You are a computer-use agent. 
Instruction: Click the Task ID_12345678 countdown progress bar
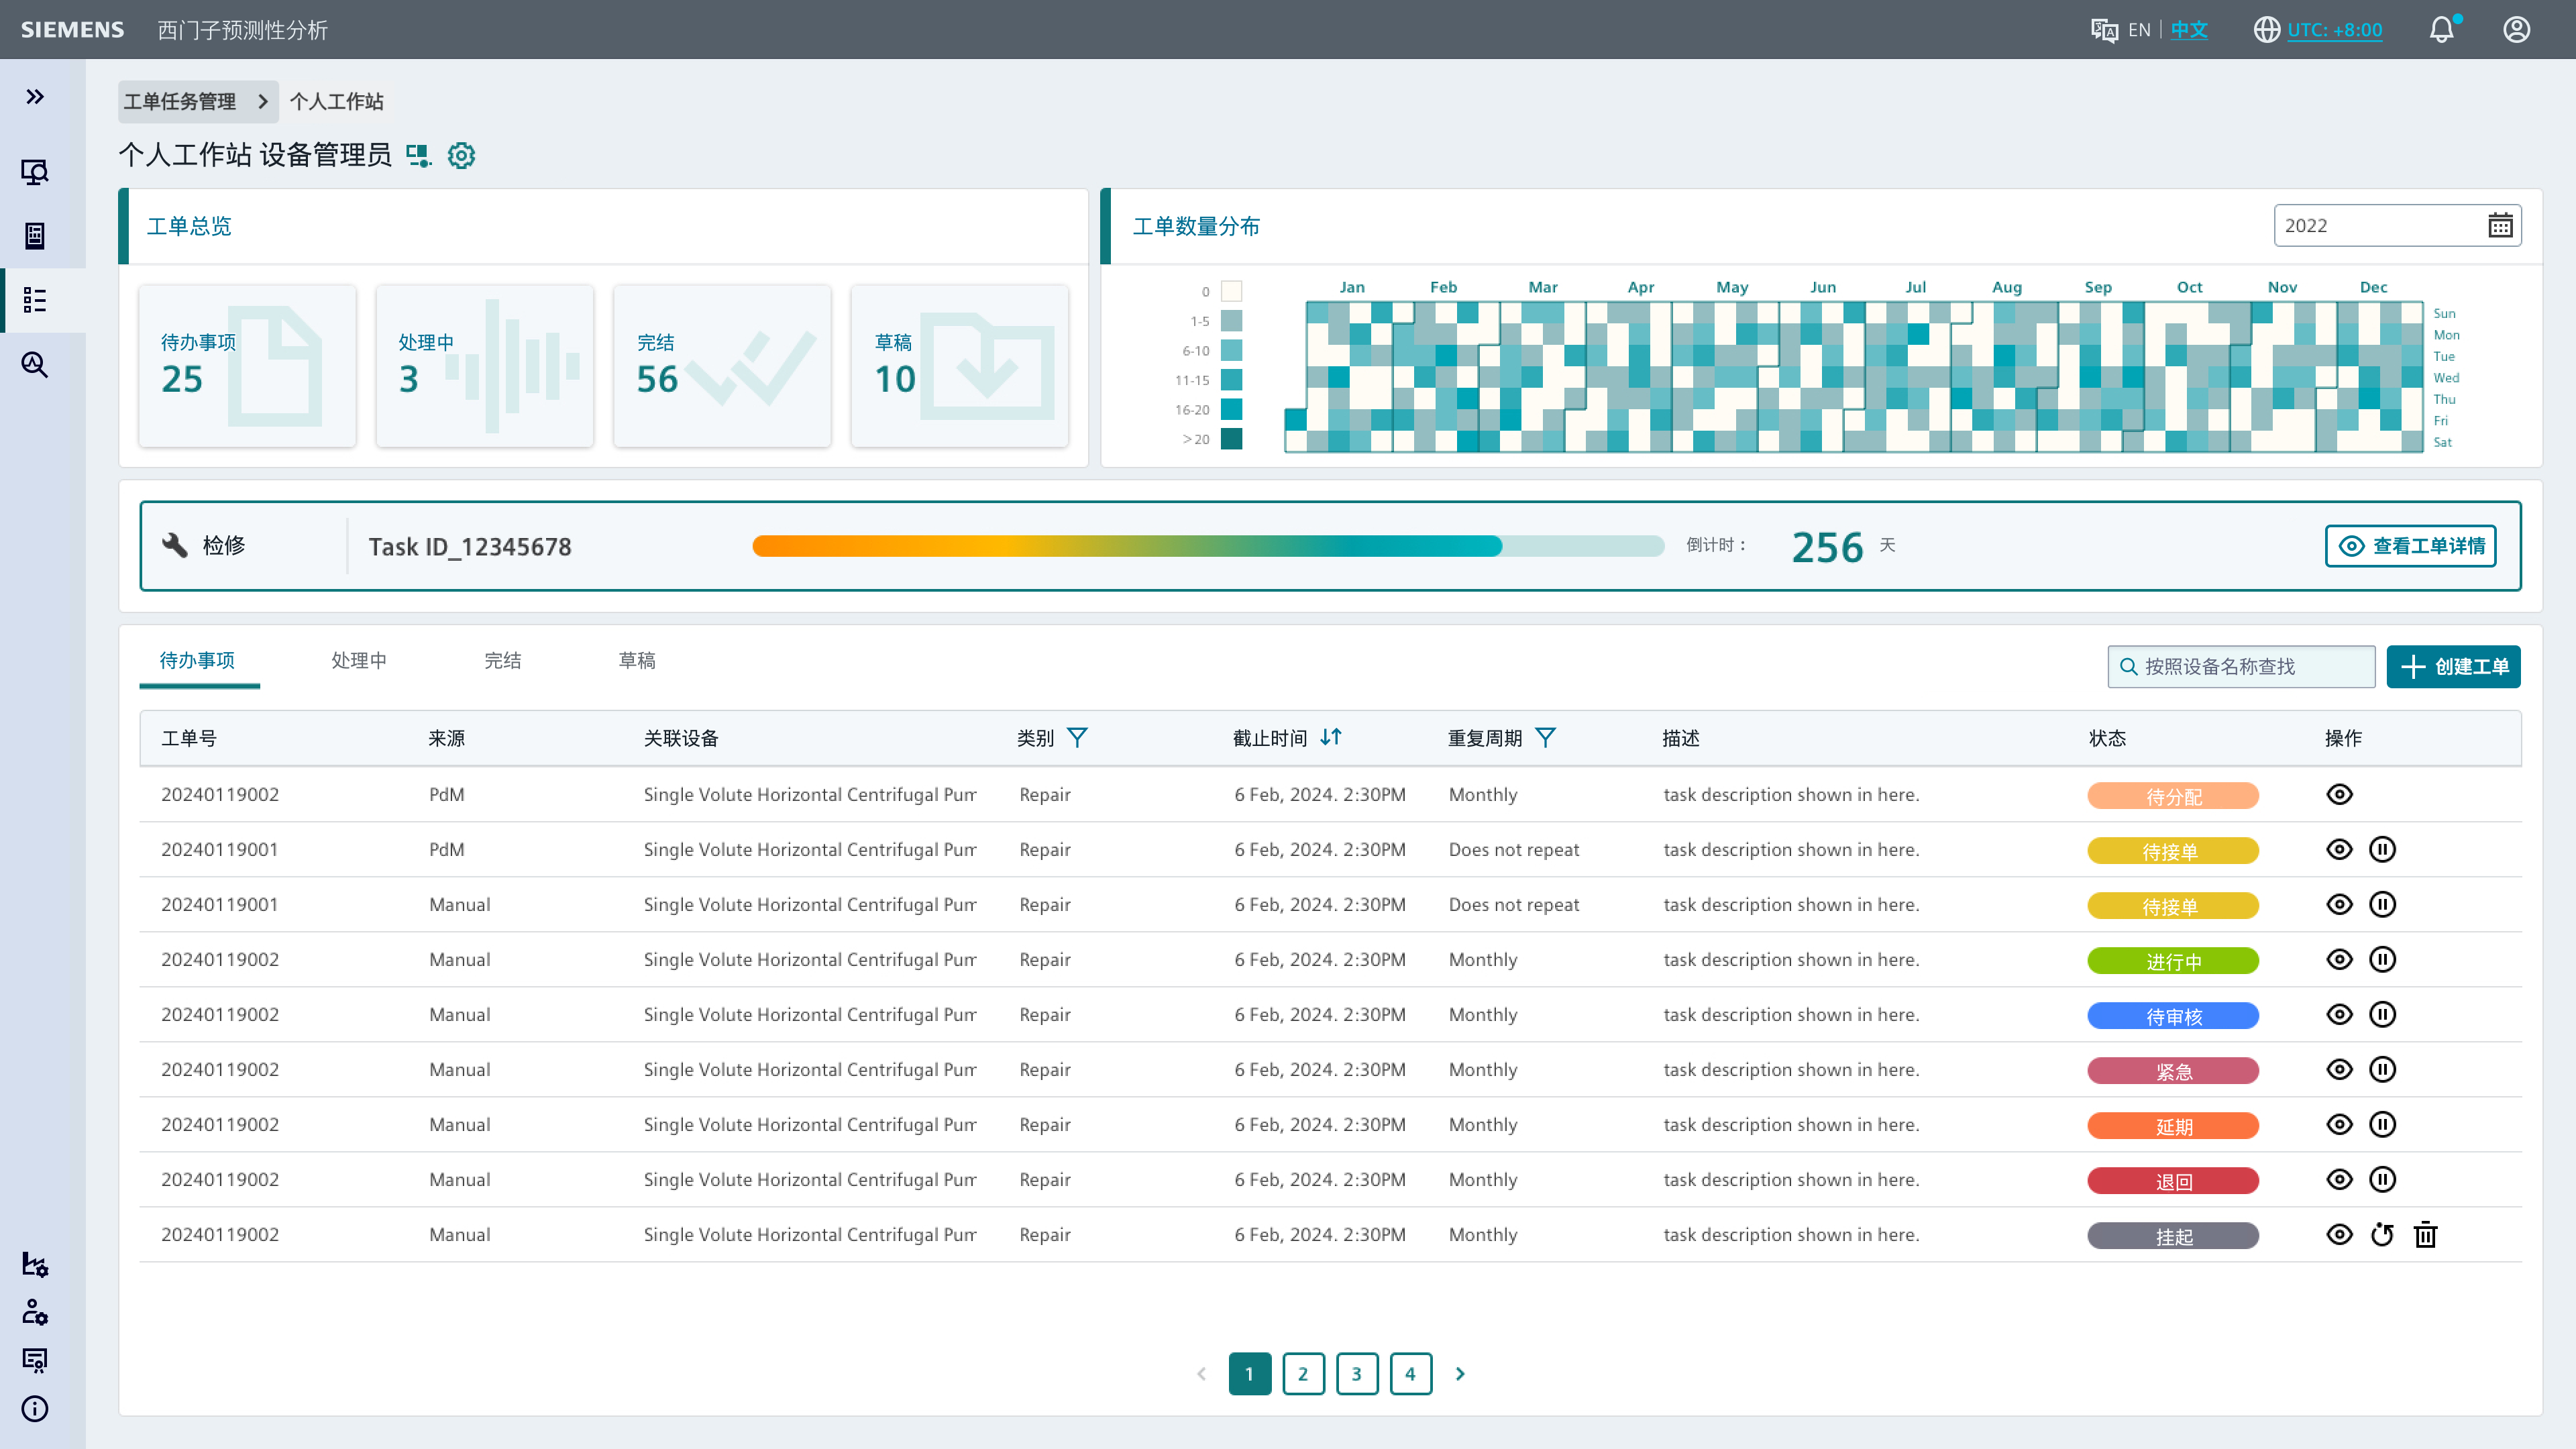pos(1208,545)
